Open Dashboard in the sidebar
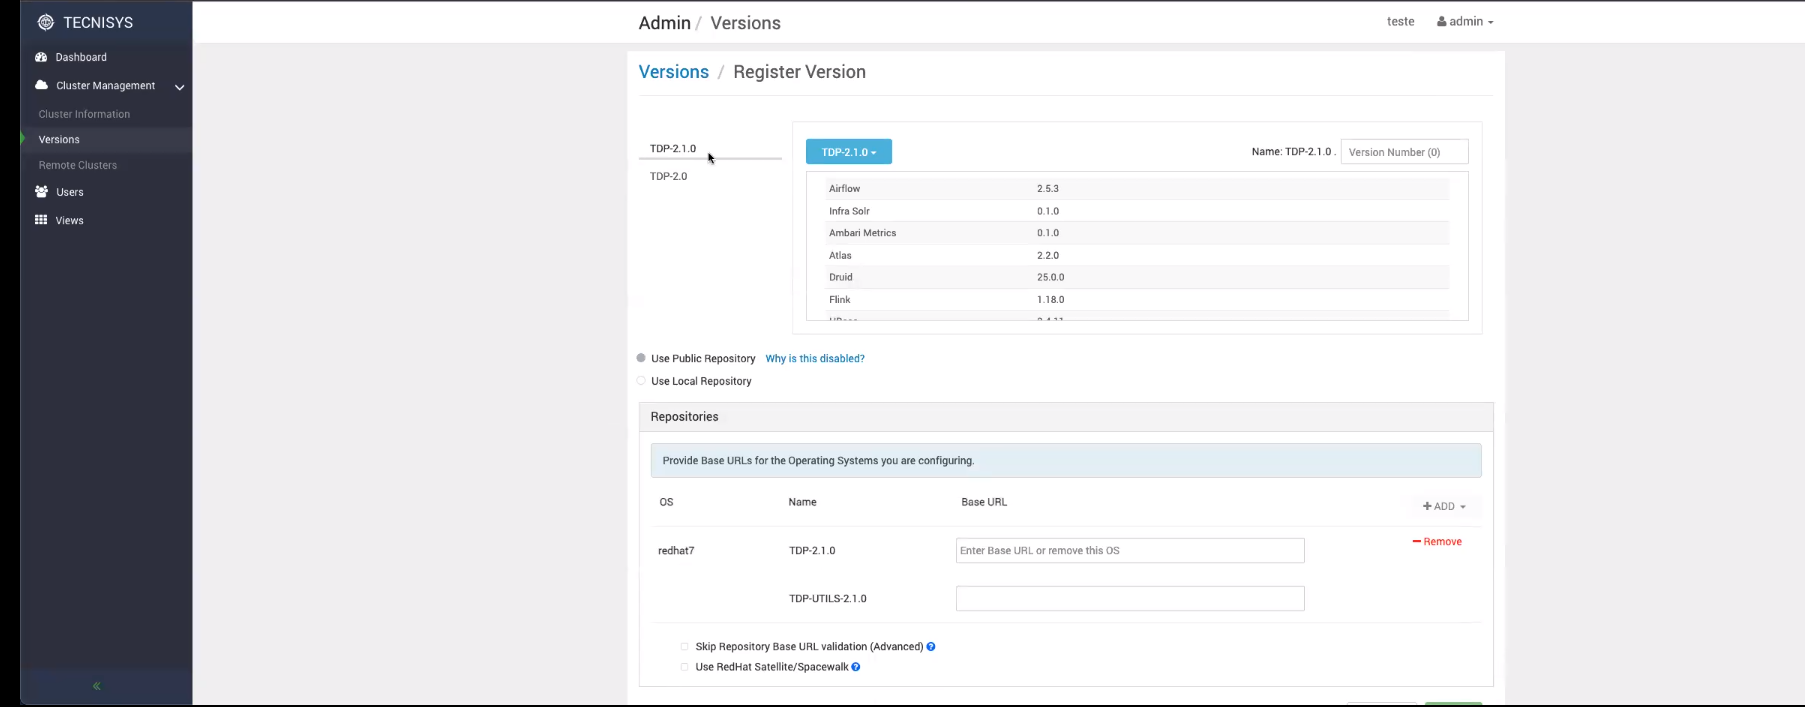The image size is (1805, 707). (81, 57)
